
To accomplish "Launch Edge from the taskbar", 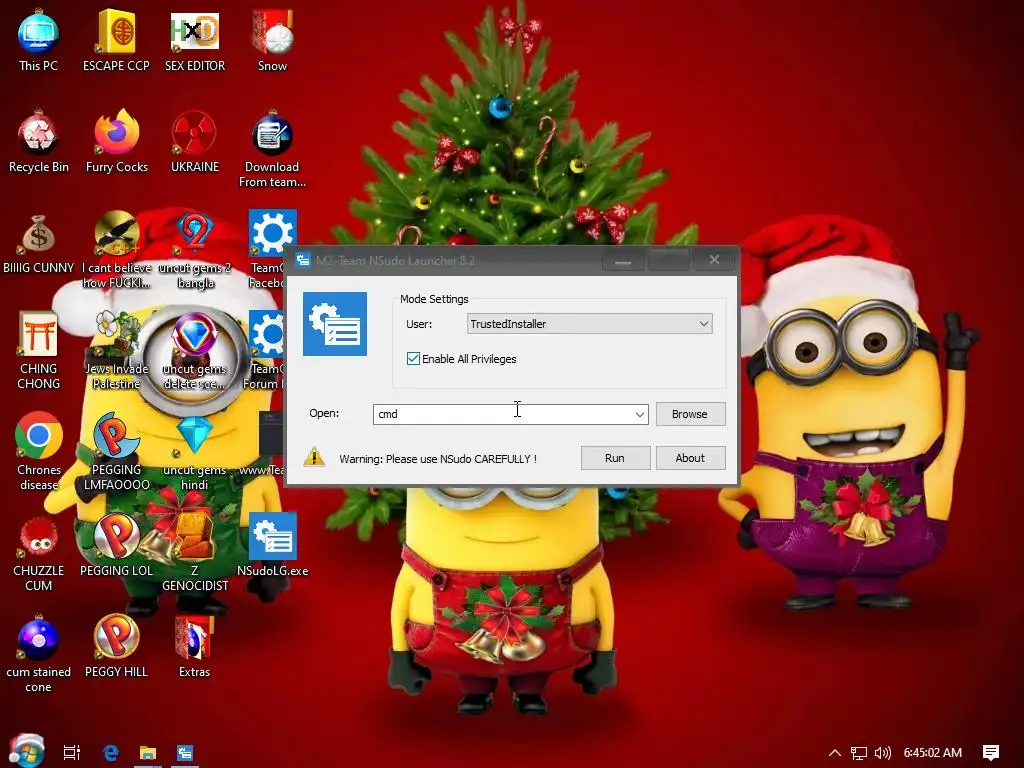I will click(111, 753).
